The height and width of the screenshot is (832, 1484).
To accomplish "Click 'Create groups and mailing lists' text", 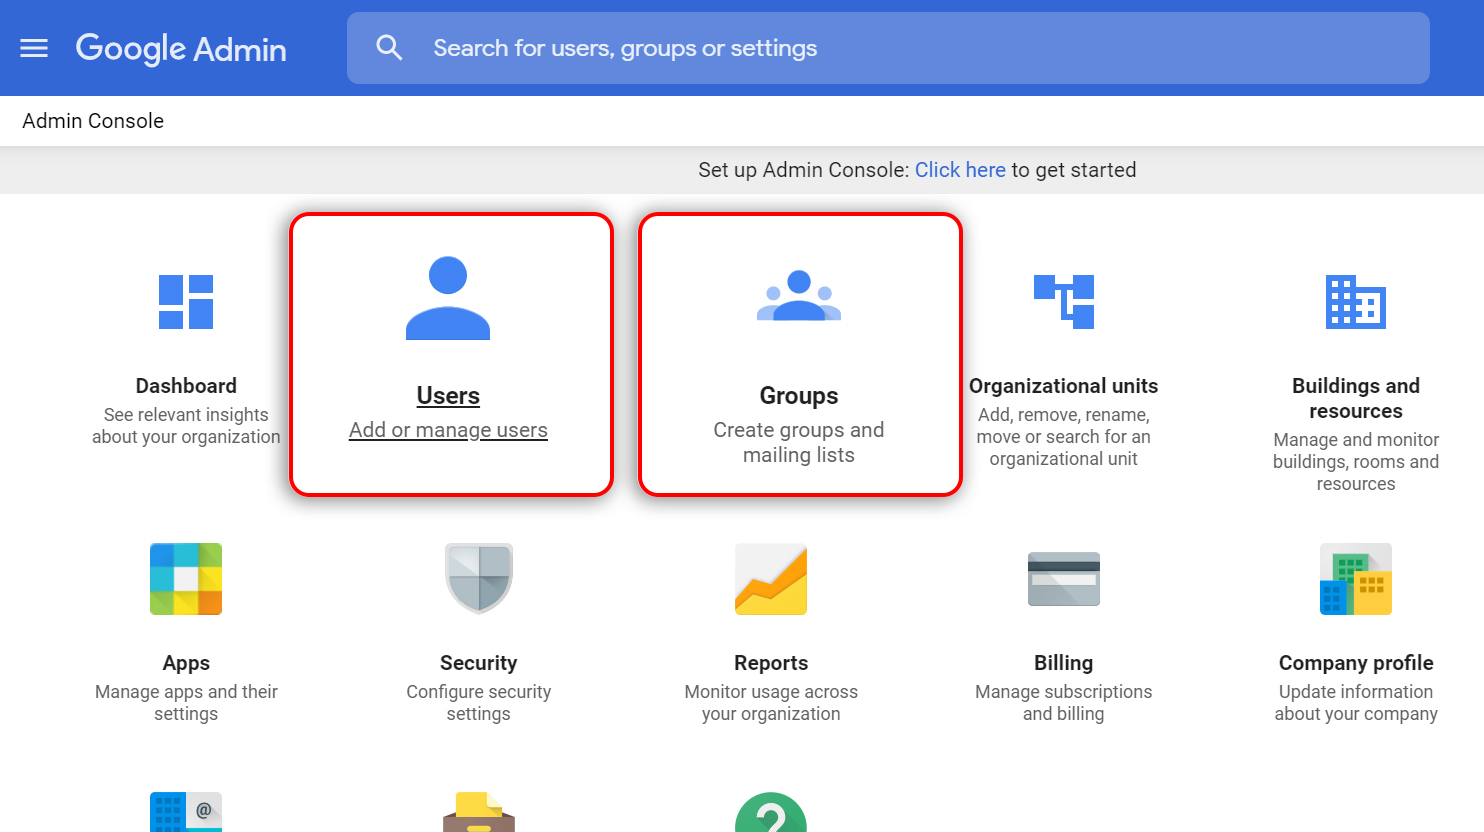I will [x=799, y=442].
